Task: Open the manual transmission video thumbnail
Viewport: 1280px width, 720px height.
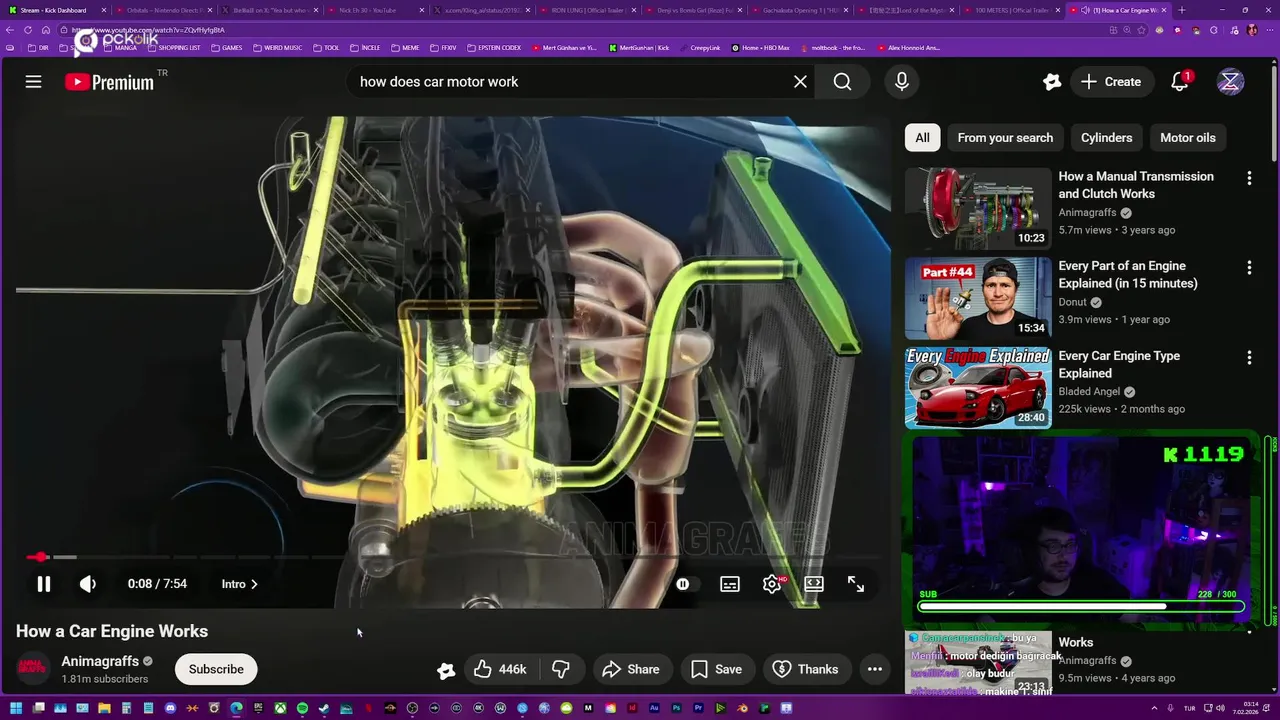Action: click(x=978, y=208)
